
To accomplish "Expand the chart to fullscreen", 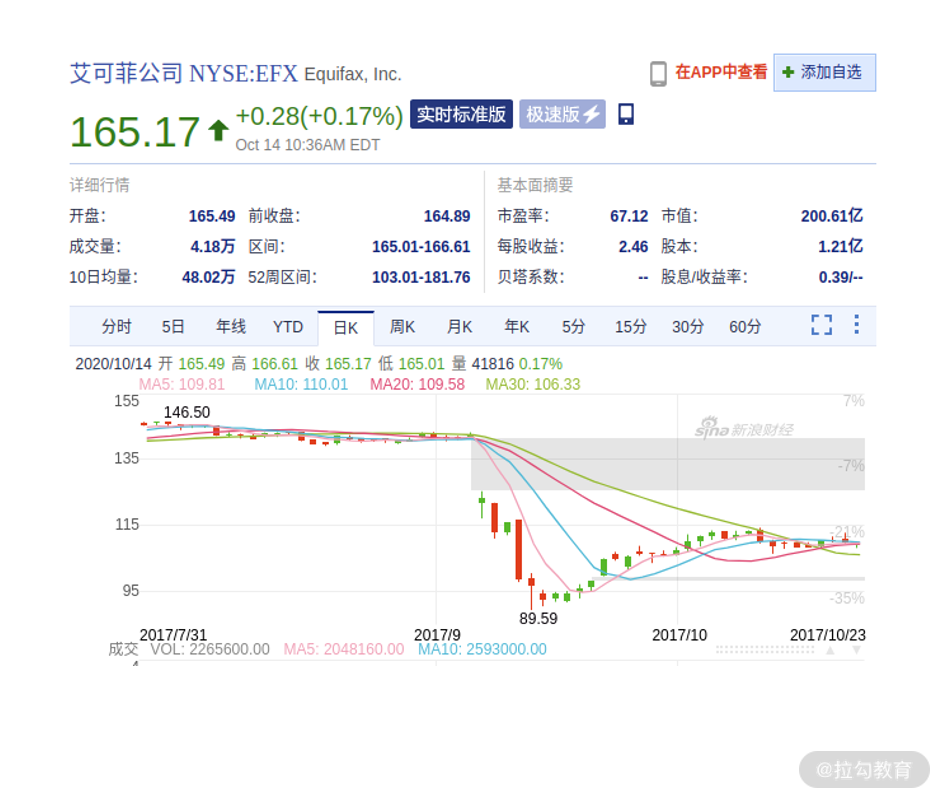I will 821,325.
